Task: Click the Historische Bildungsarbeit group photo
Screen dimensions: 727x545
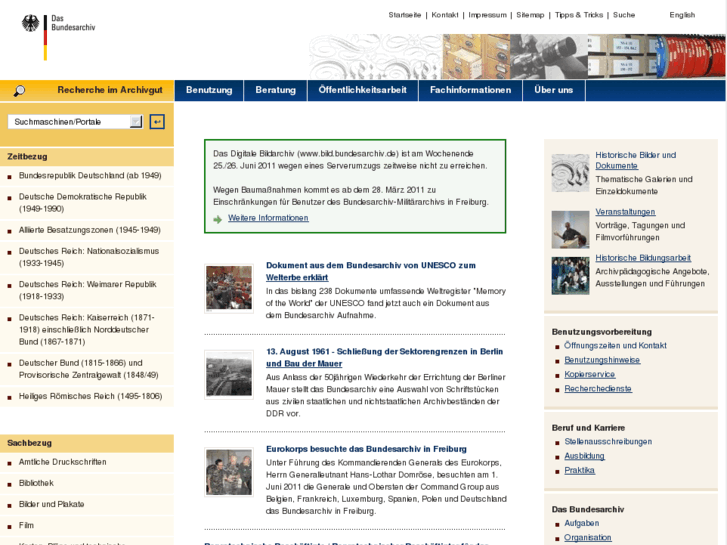Action: [570, 276]
